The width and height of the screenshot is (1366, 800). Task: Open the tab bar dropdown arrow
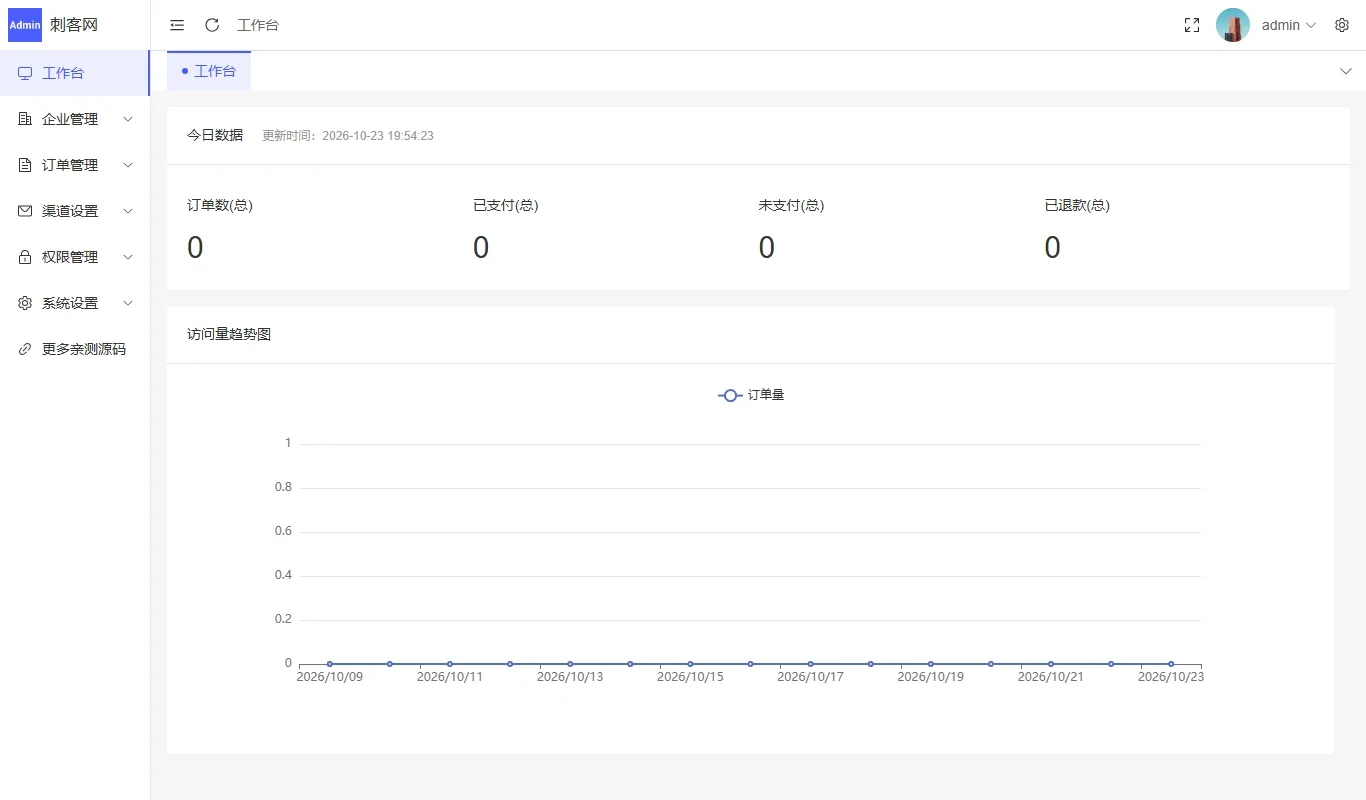pyautogui.click(x=1344, y=71)
